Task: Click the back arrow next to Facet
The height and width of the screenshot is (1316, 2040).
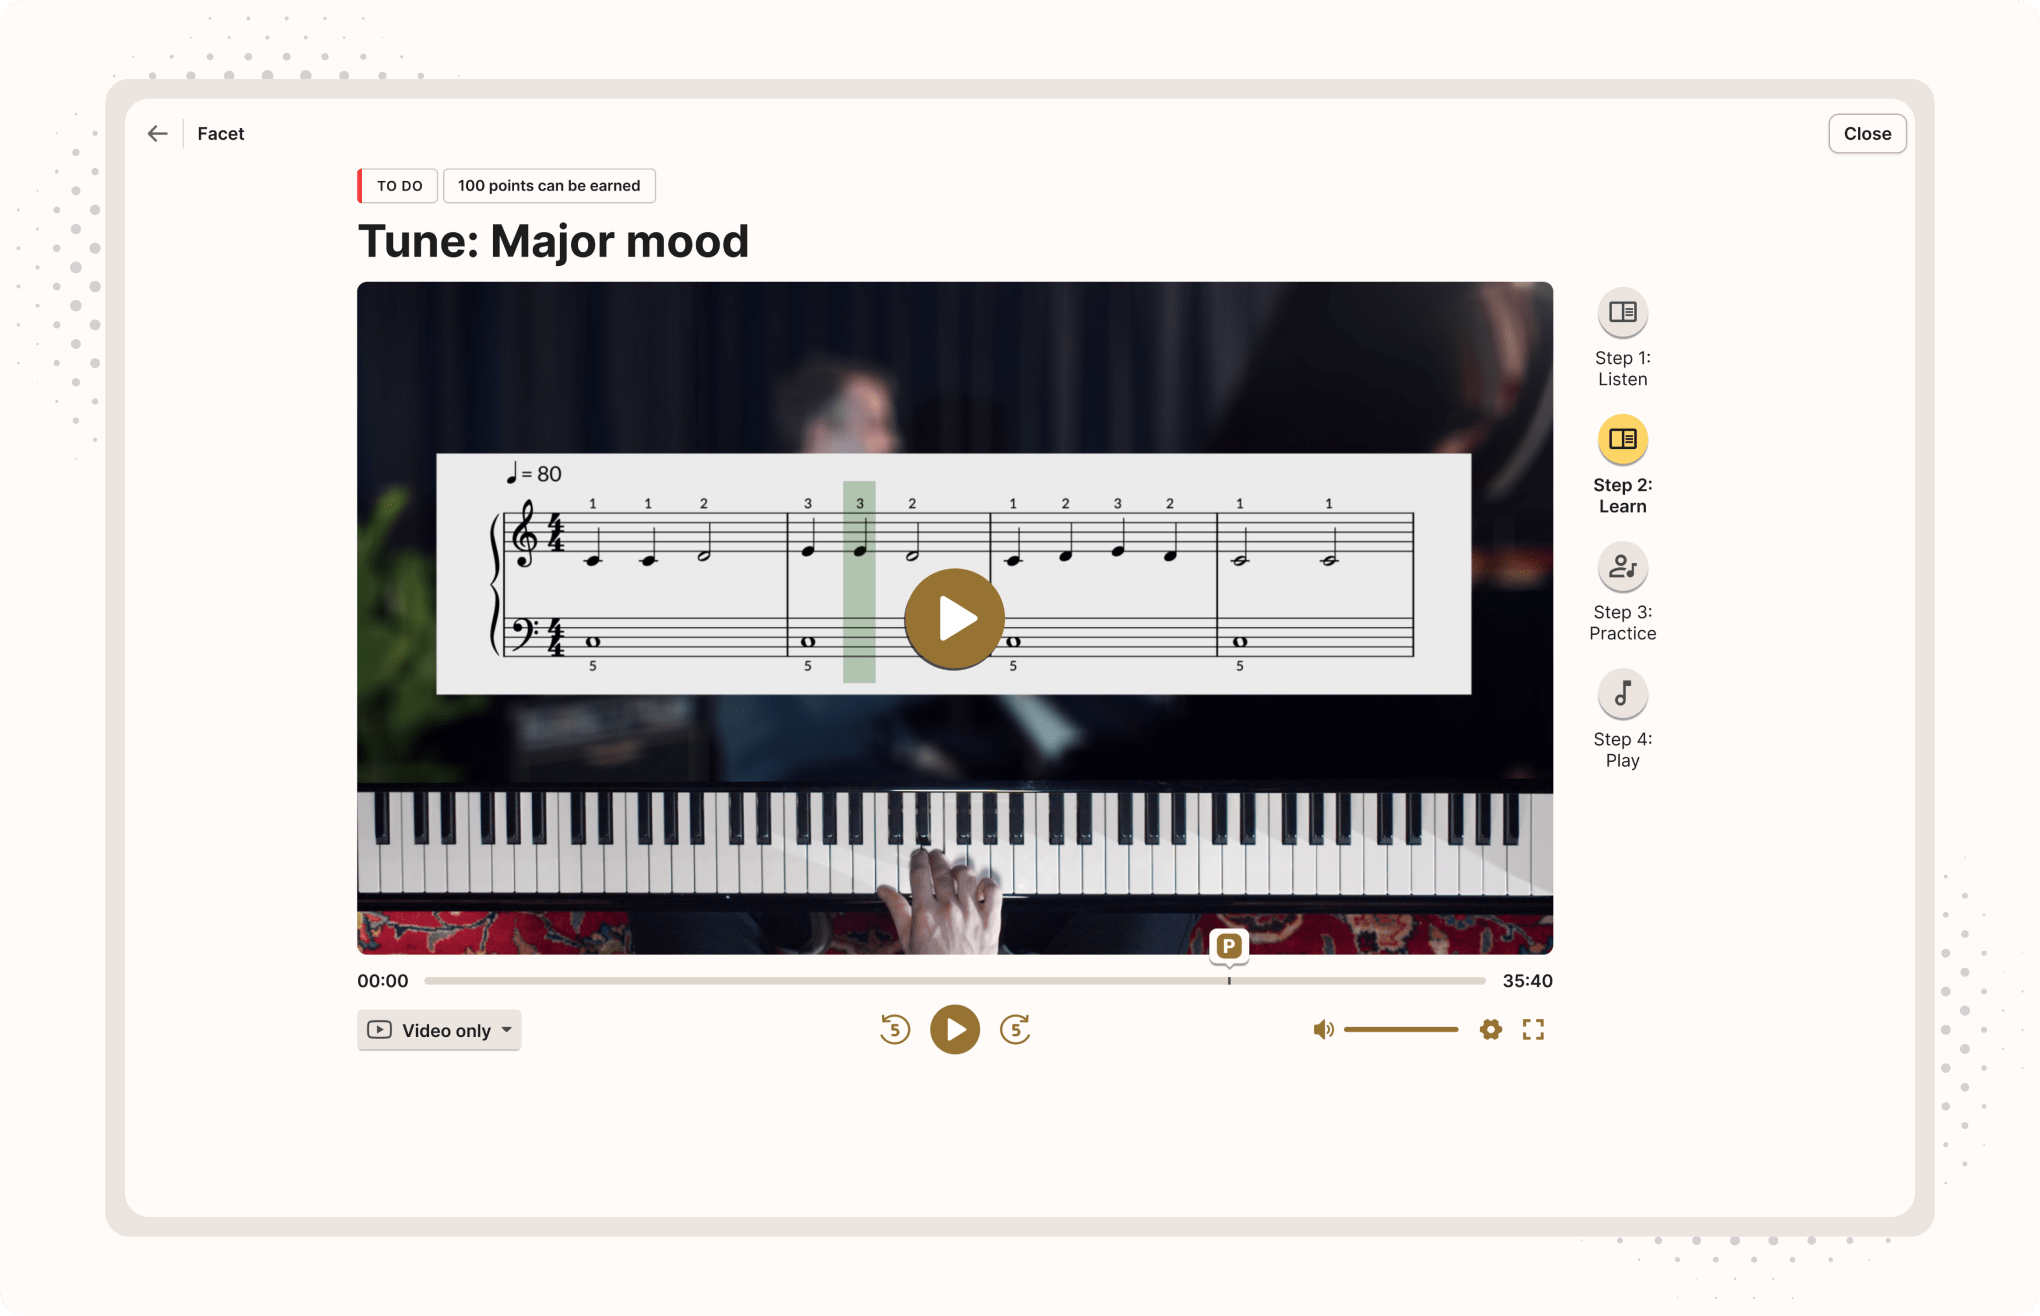Action: pos(157,134)
